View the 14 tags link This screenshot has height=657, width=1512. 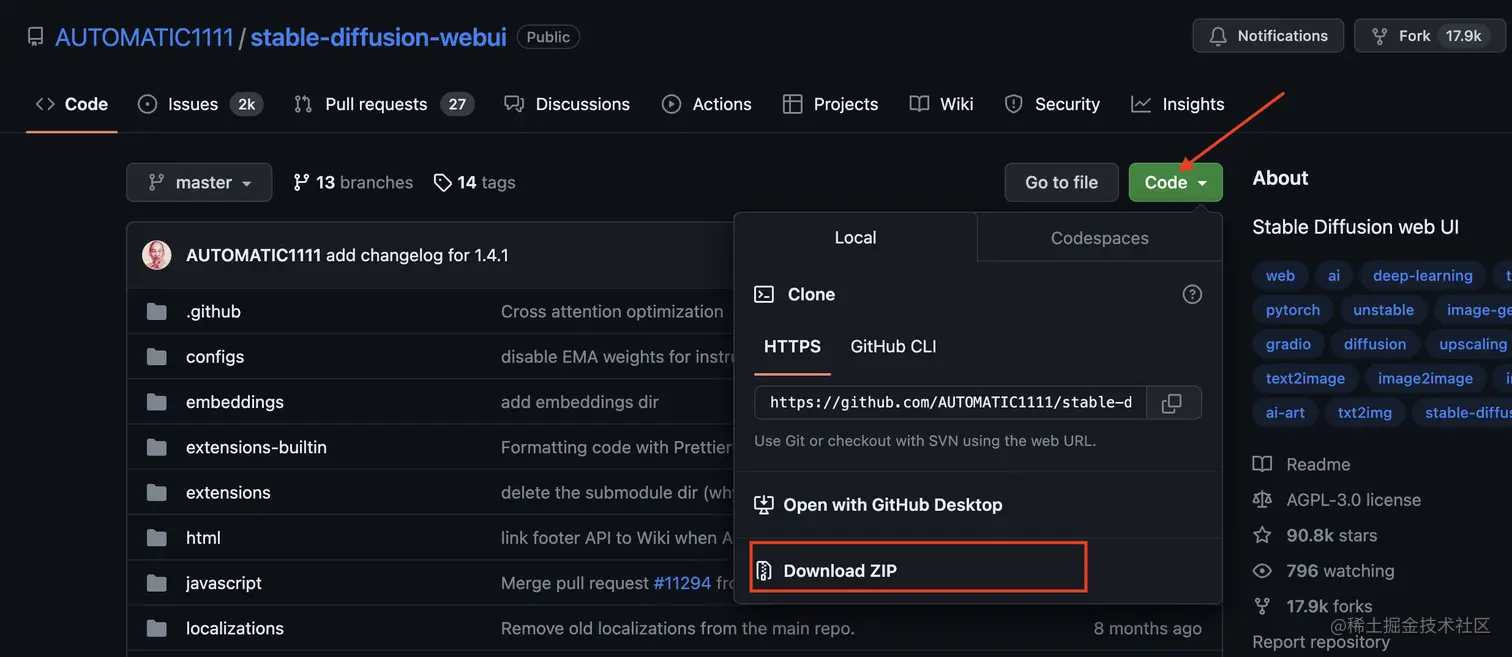pyautogui.click(x=474, y=182)
